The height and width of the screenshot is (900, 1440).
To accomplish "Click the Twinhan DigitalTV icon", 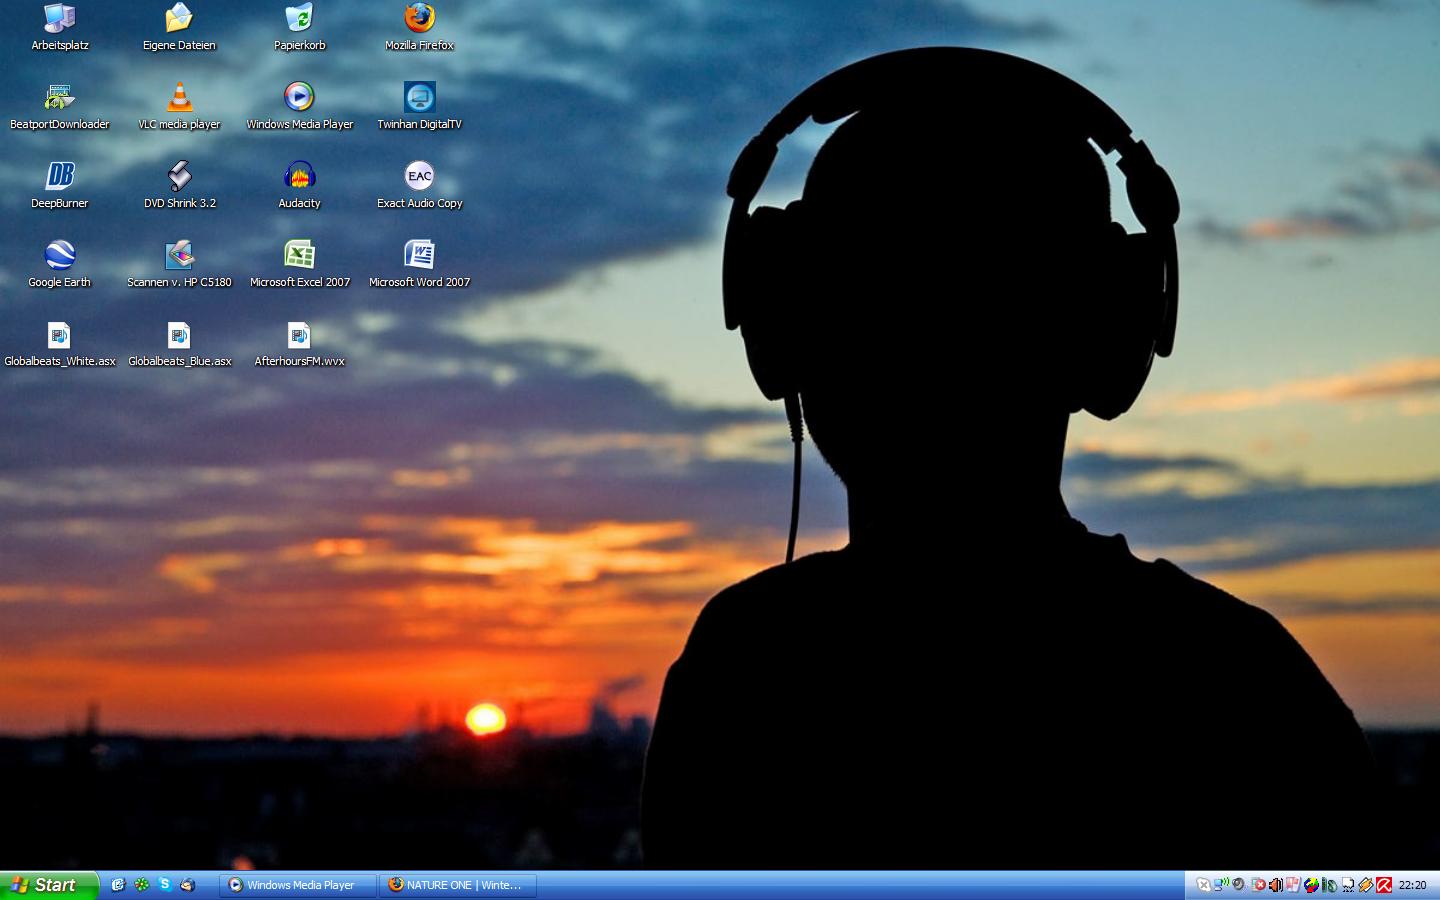I will 419,98.
